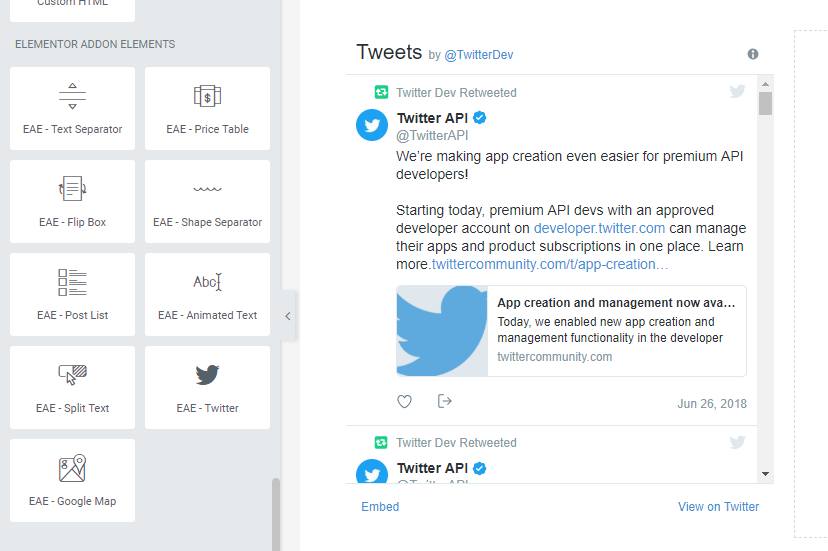Choose the EAE - Animated Text widget
The width and height of the screenshot is (828, 551).
(x=207, y=294)
